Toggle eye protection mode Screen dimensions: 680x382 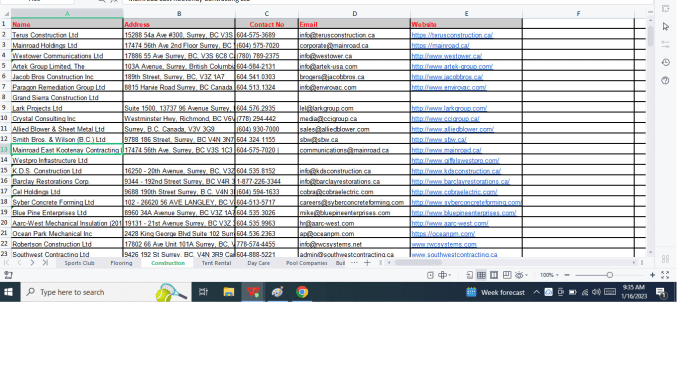(519, 275)
